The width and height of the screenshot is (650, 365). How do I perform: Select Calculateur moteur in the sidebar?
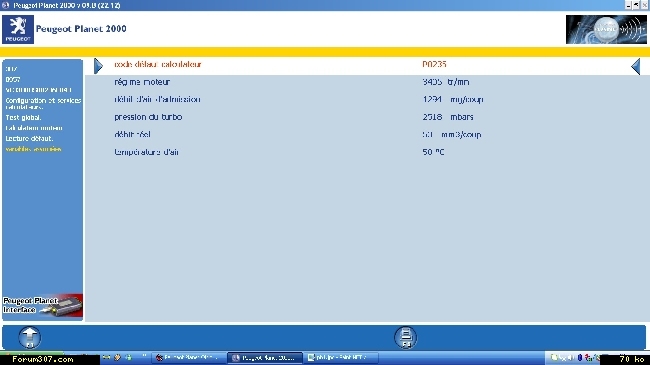[34, 128]
